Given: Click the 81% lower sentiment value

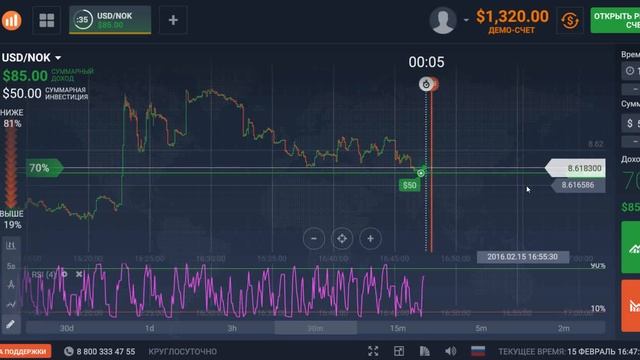Looking at the screenshot, I should tap(12, 124).
